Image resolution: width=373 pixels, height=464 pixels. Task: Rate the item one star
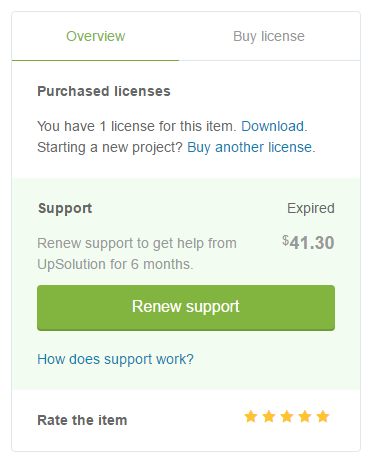(x=251, y=417)
